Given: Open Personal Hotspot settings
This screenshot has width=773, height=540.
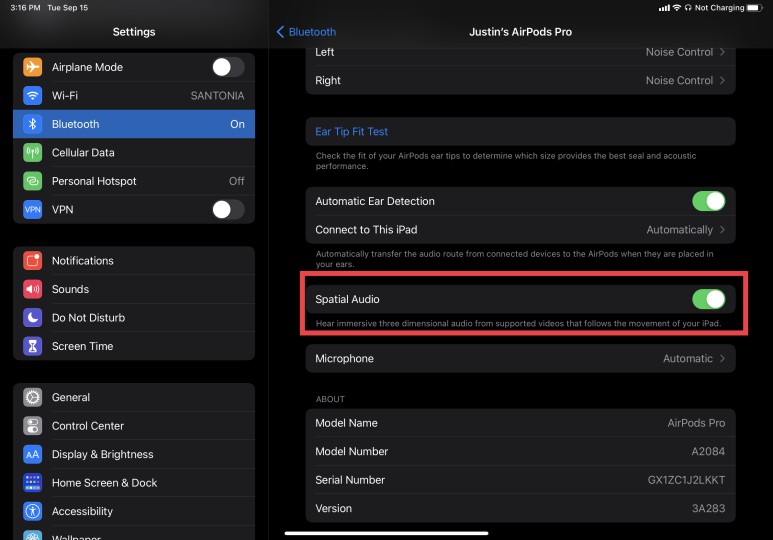Looking at the screenshot, I should tap(134, 181).
